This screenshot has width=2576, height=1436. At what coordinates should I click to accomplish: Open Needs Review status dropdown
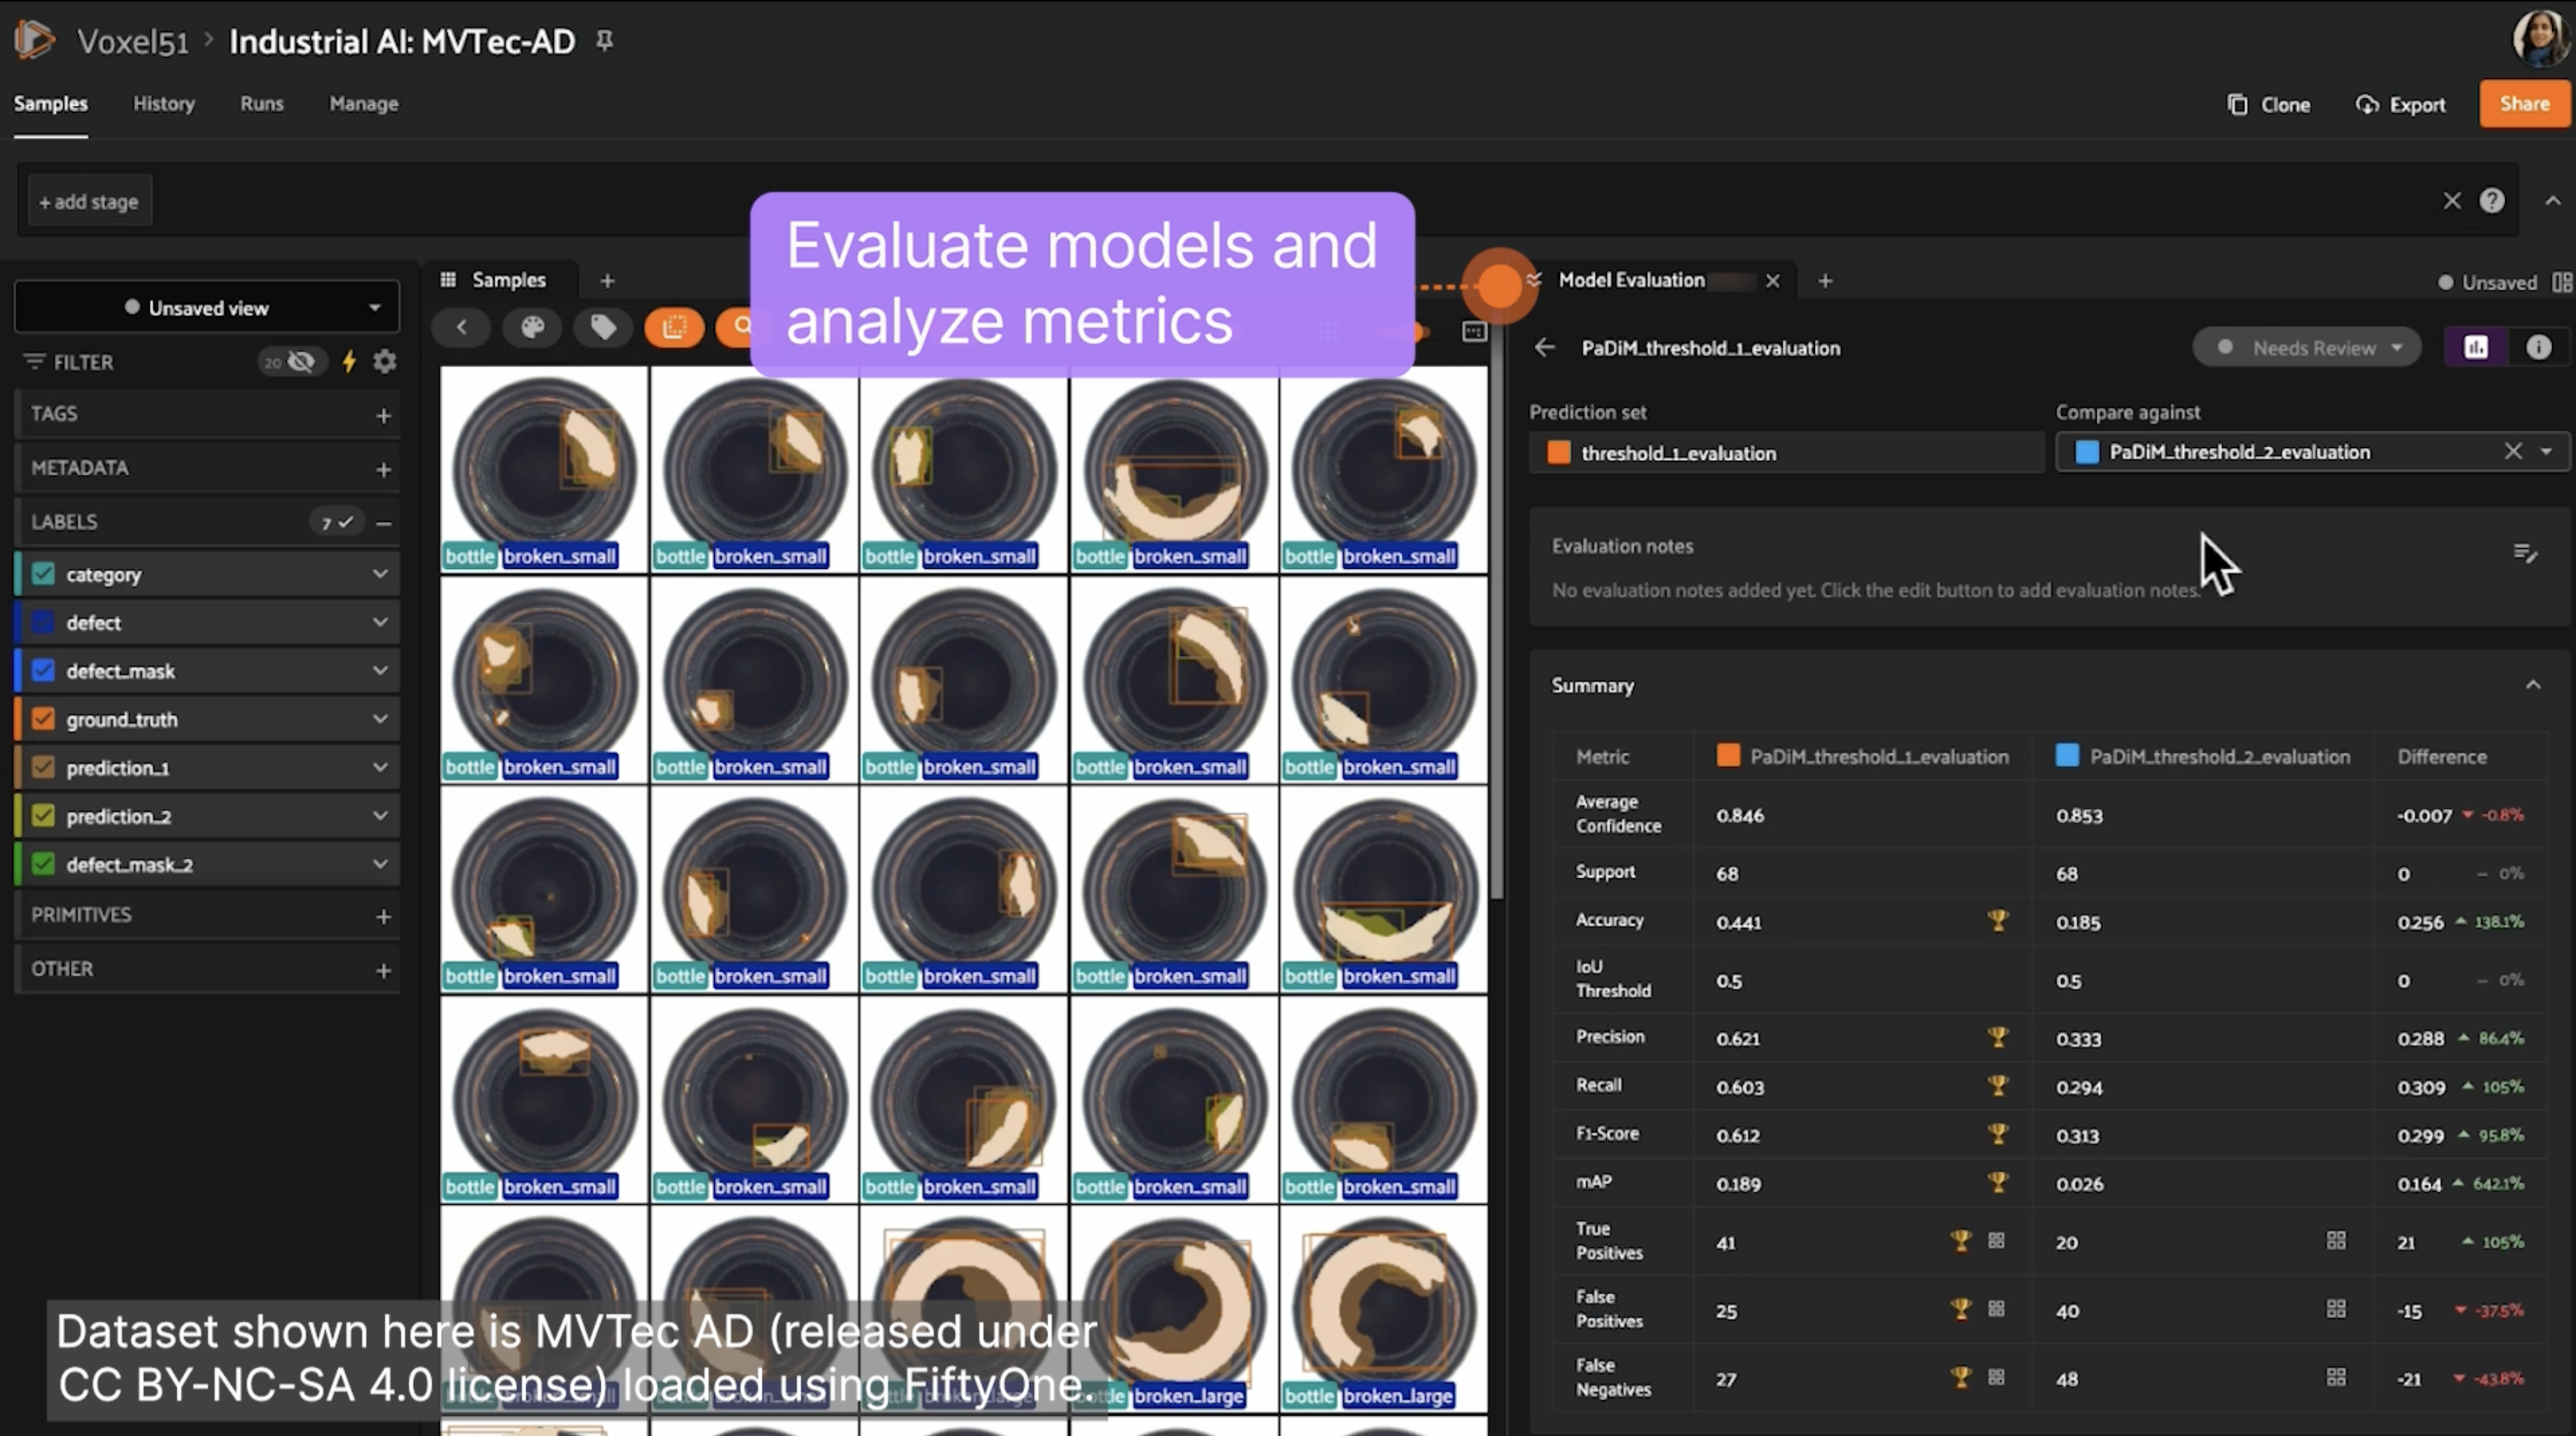2308,348
